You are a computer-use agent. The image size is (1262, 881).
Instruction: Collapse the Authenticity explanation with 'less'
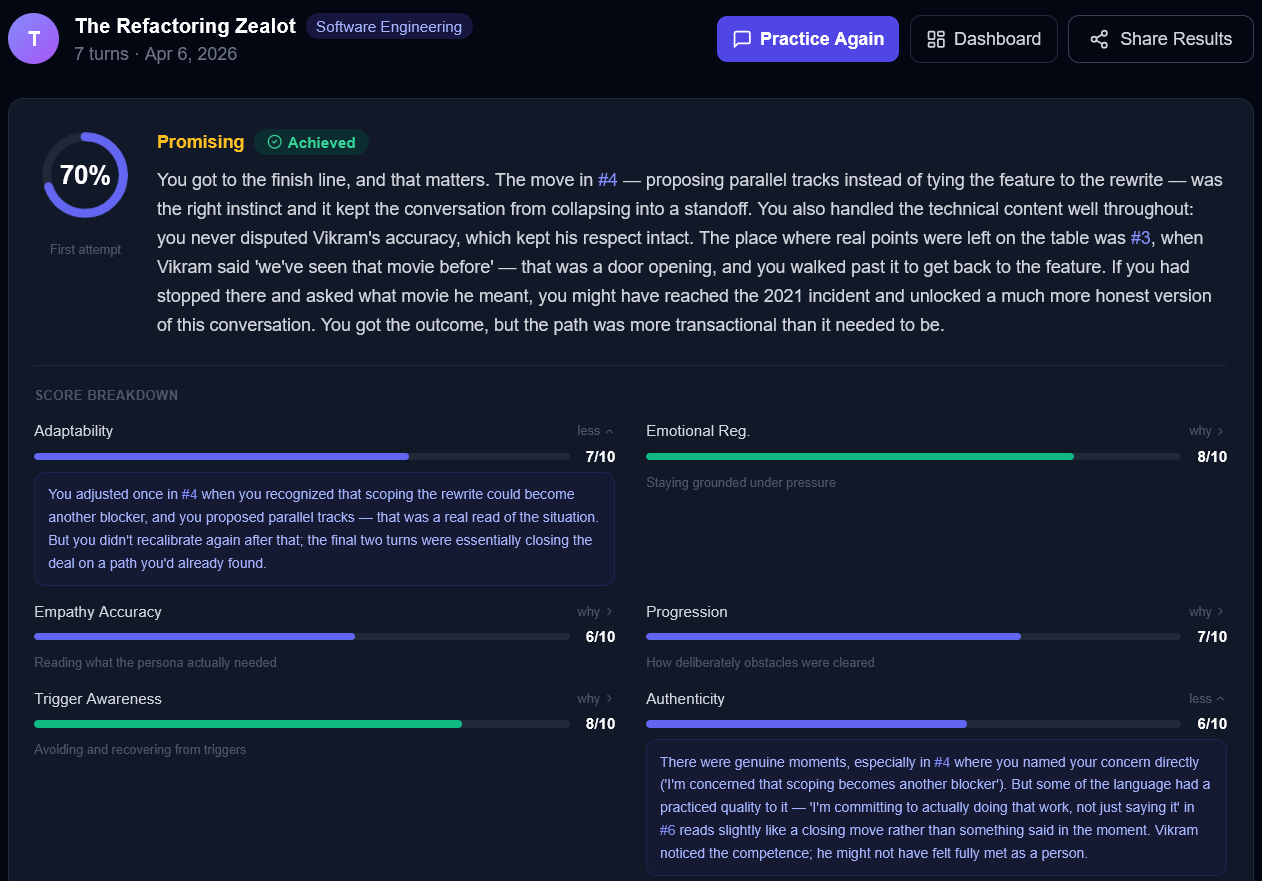tap(1206, 699)
